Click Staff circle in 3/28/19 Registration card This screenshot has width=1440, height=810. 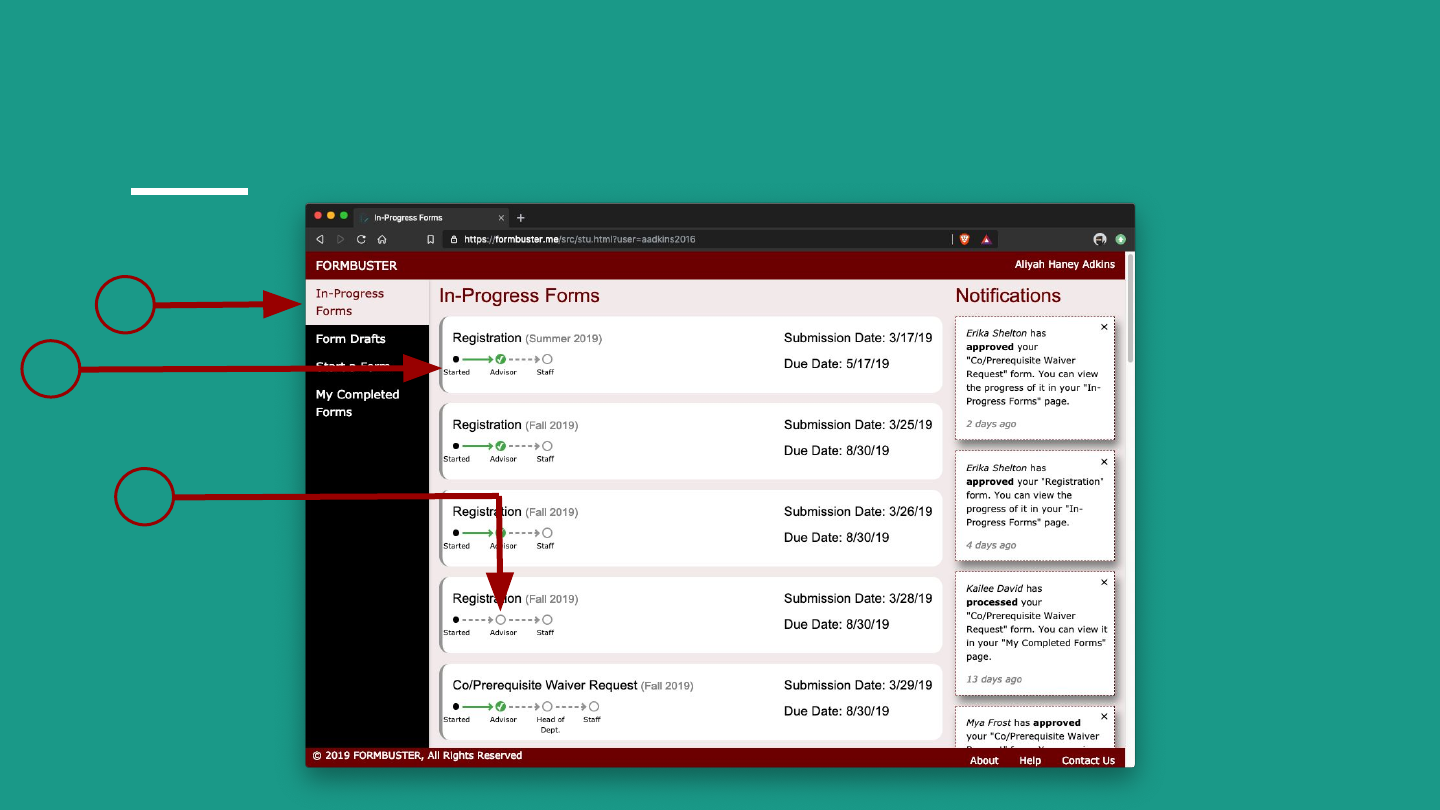pos(547,620)
